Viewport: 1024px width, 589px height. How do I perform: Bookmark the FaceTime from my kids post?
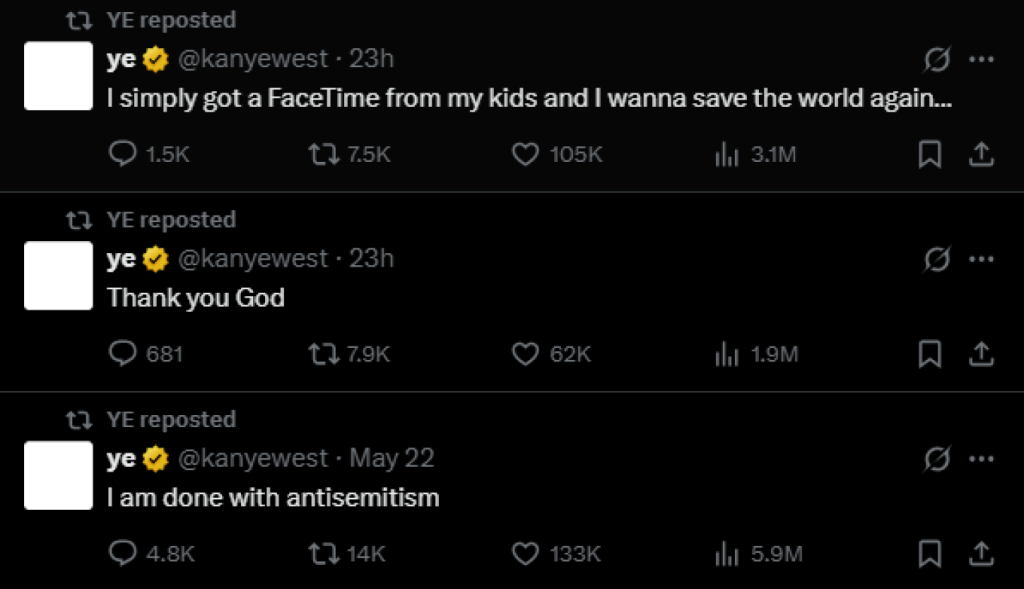[x=930, y=154]
